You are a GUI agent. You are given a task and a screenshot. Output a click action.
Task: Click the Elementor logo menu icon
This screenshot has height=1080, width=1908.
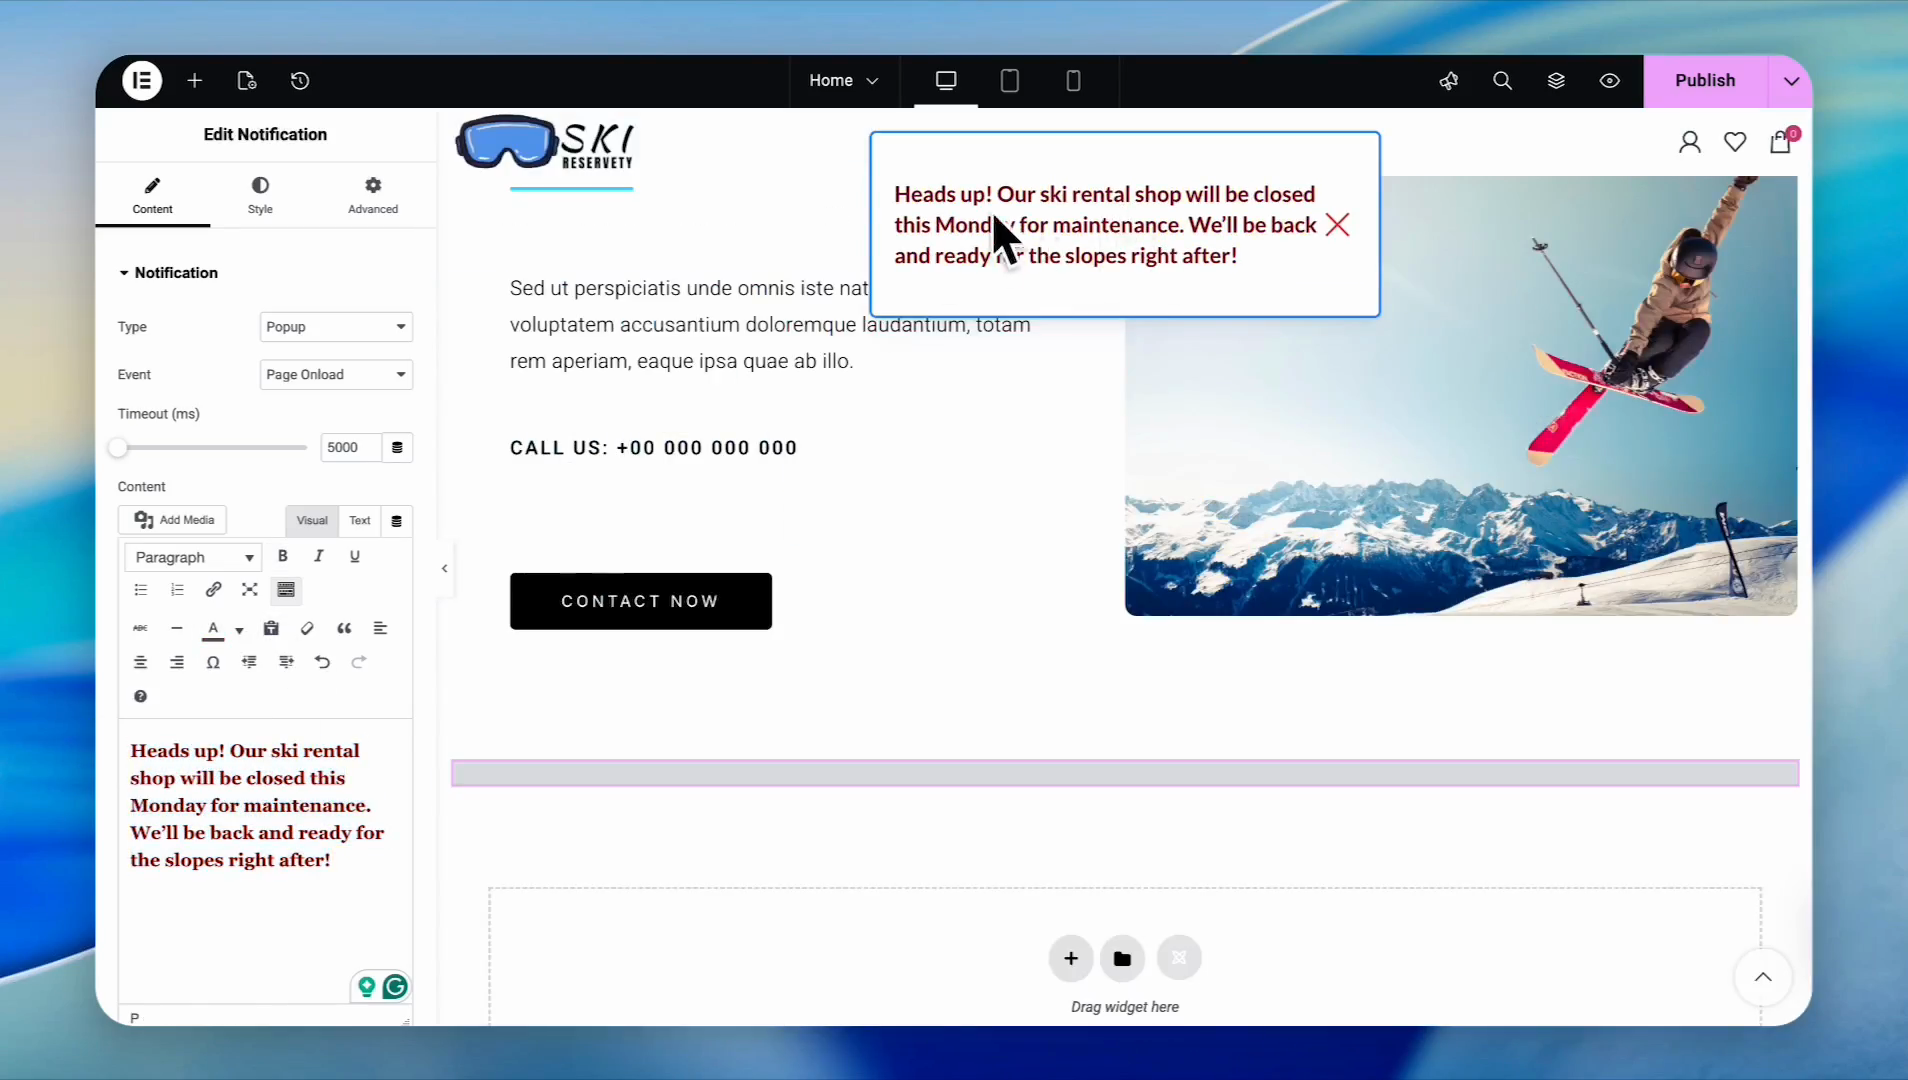tap(142, 81)
